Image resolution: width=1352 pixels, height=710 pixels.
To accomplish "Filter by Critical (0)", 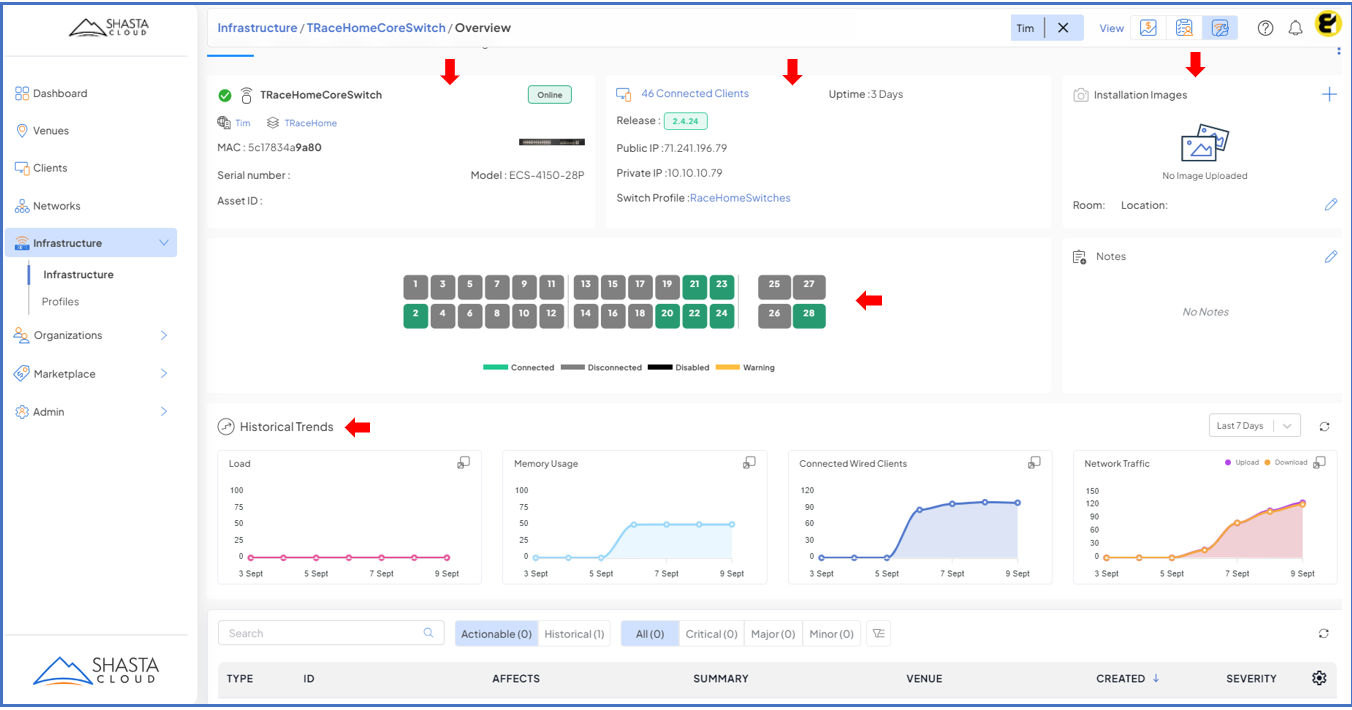I will coord(711,634).
